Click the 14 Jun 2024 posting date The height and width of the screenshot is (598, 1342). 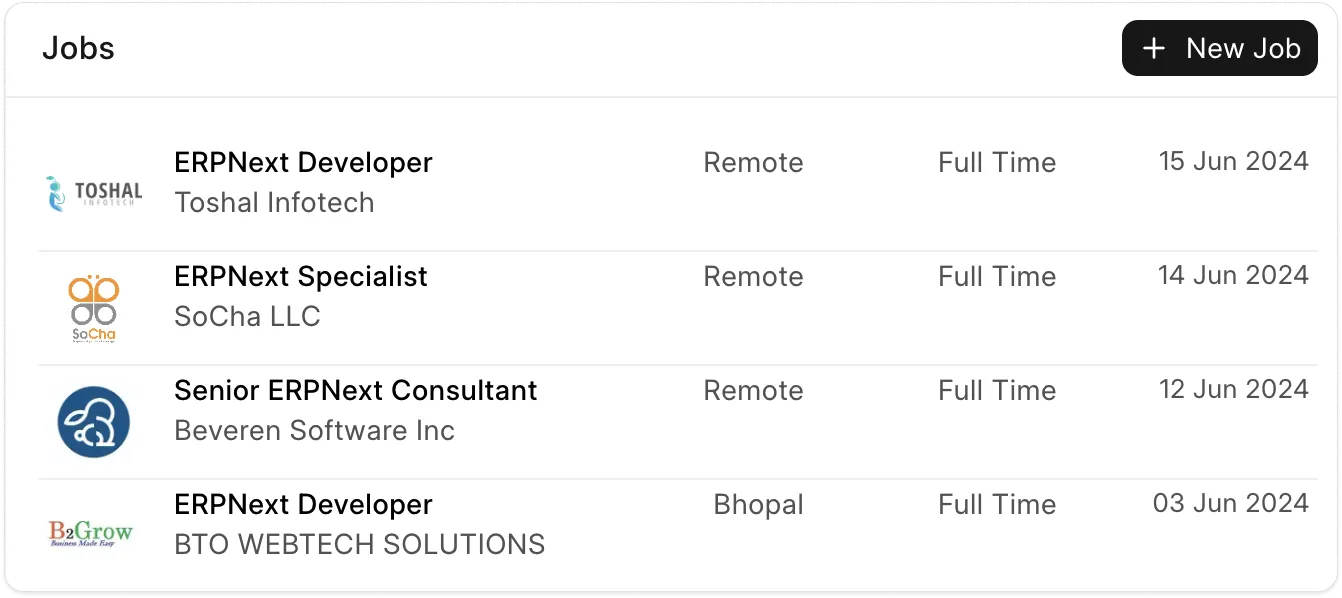(x=1233, y=275)
